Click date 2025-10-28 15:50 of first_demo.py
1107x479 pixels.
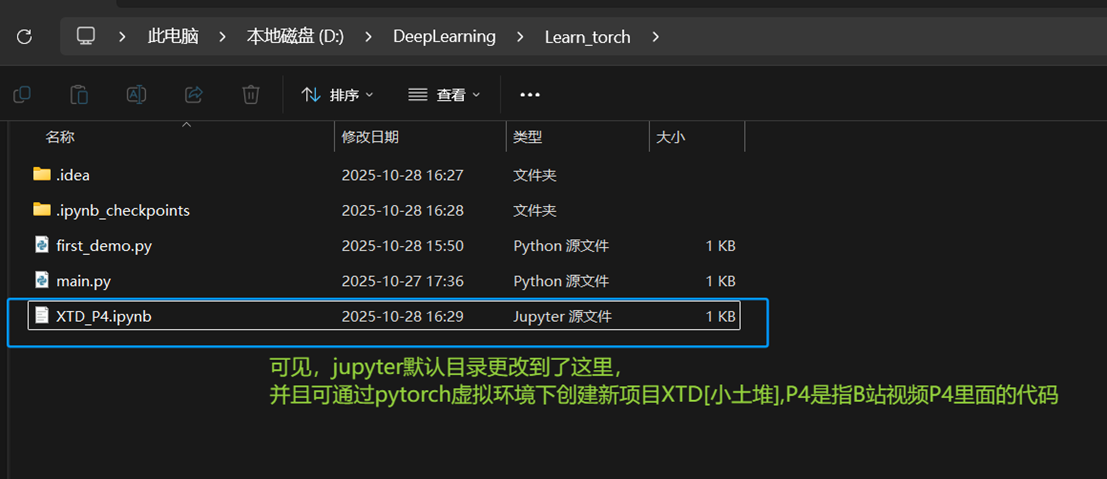coord(402,246)
